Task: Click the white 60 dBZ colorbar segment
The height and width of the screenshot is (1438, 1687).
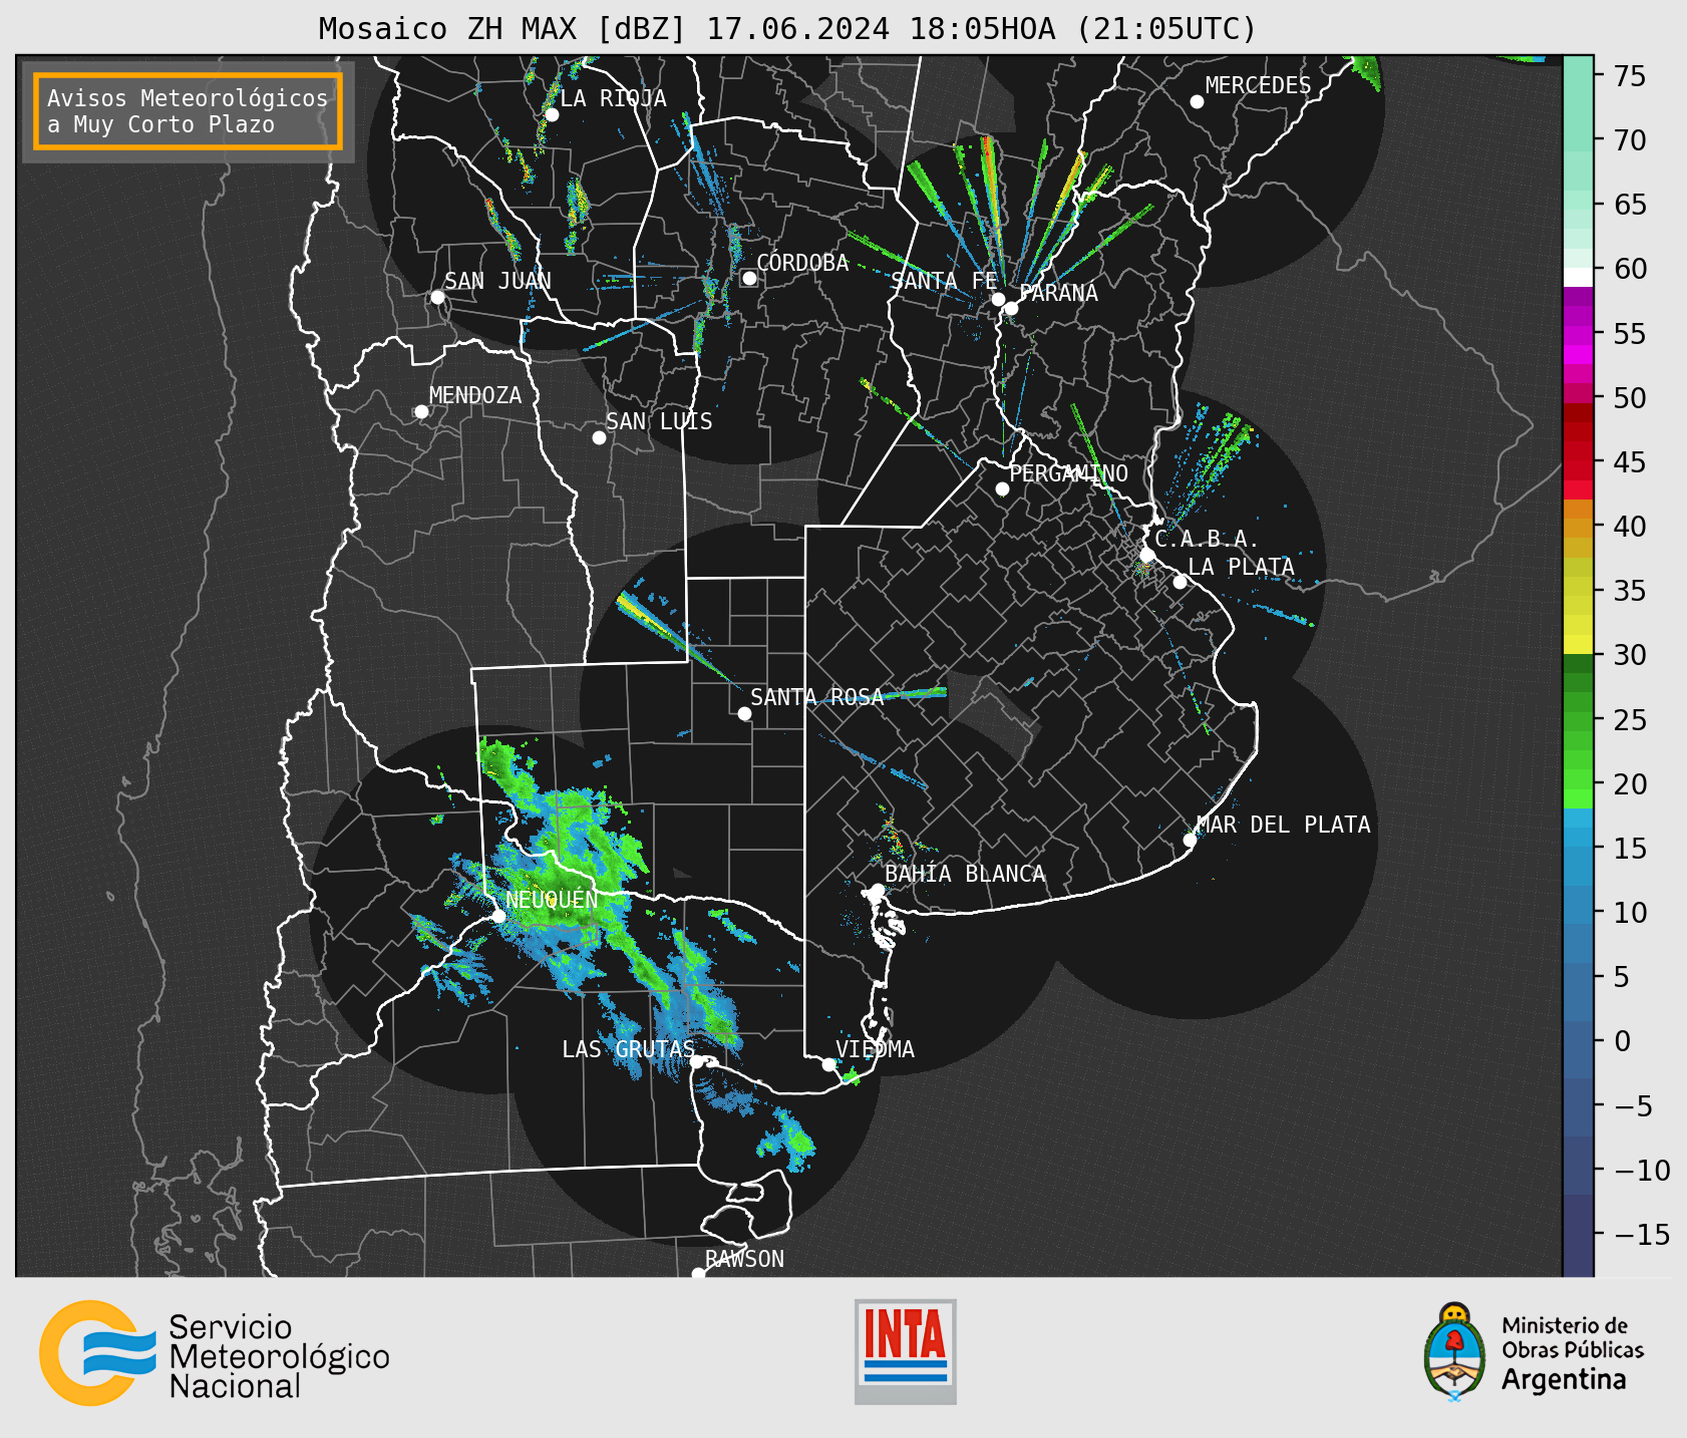Action: point(1578,277)
